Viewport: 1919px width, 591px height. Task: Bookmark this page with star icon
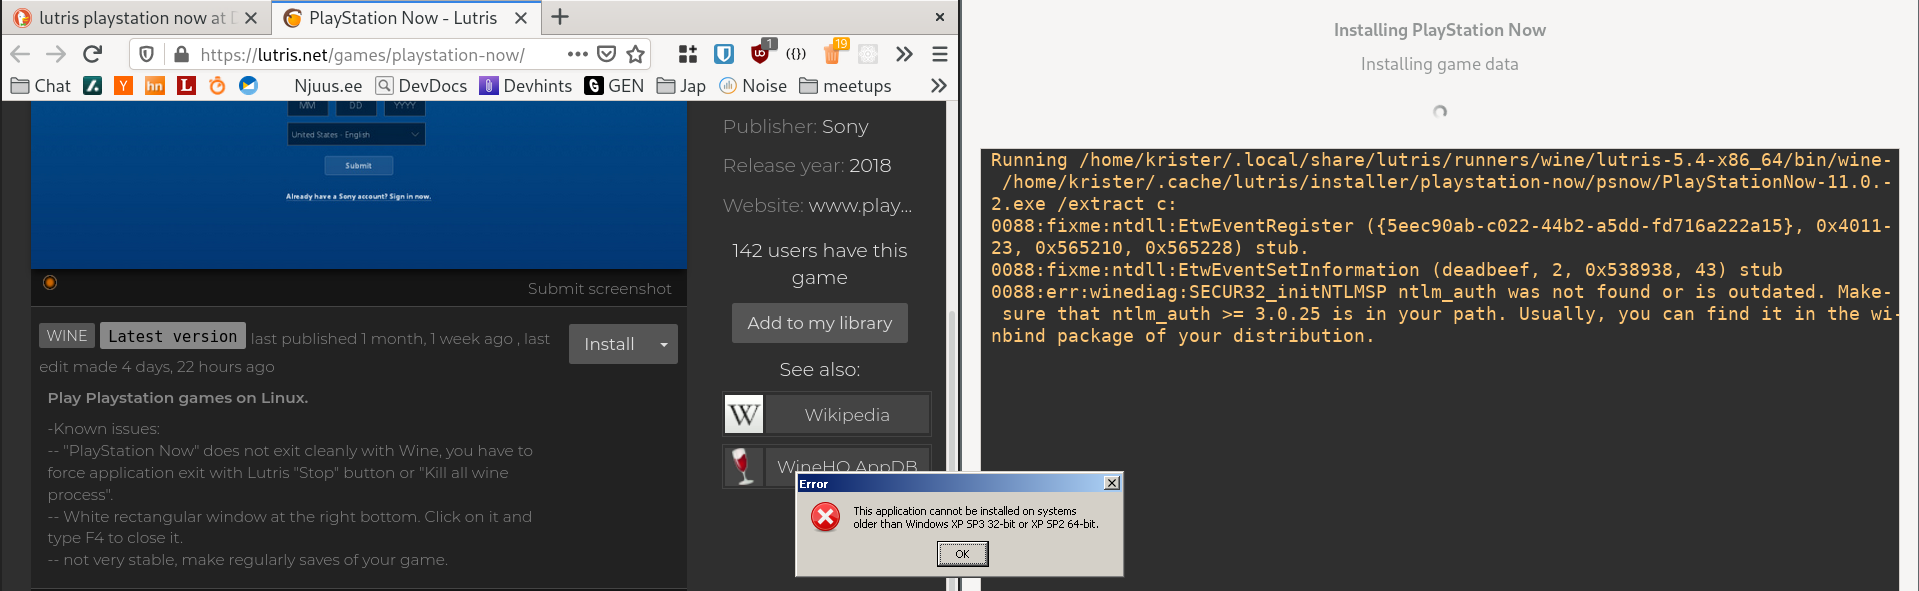[x=635, y=54]
